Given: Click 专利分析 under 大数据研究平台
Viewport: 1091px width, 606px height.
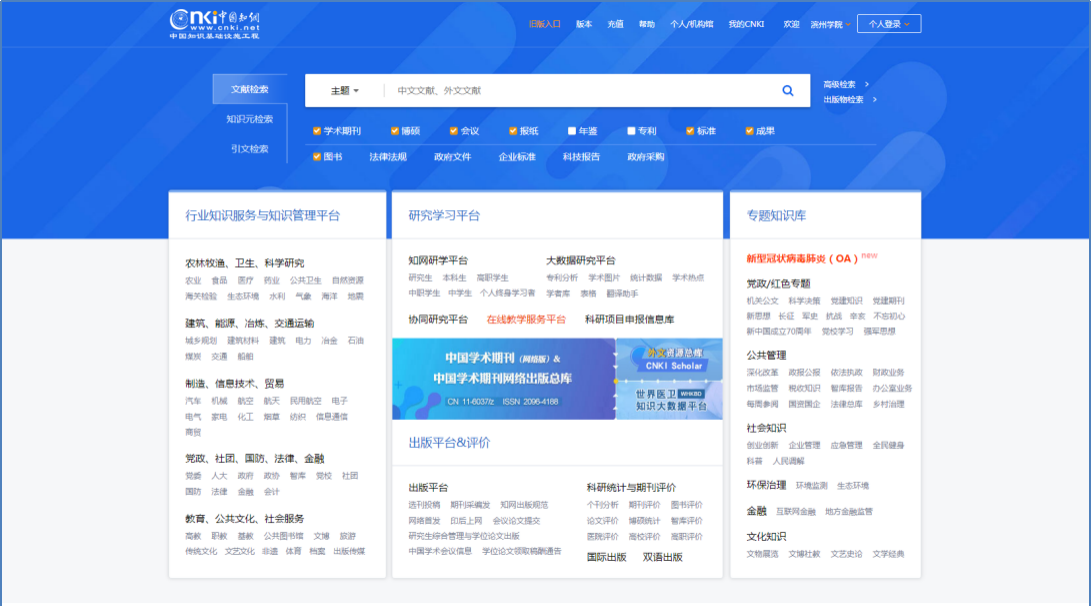Looking at the screenshot, I should pos(562,278).
